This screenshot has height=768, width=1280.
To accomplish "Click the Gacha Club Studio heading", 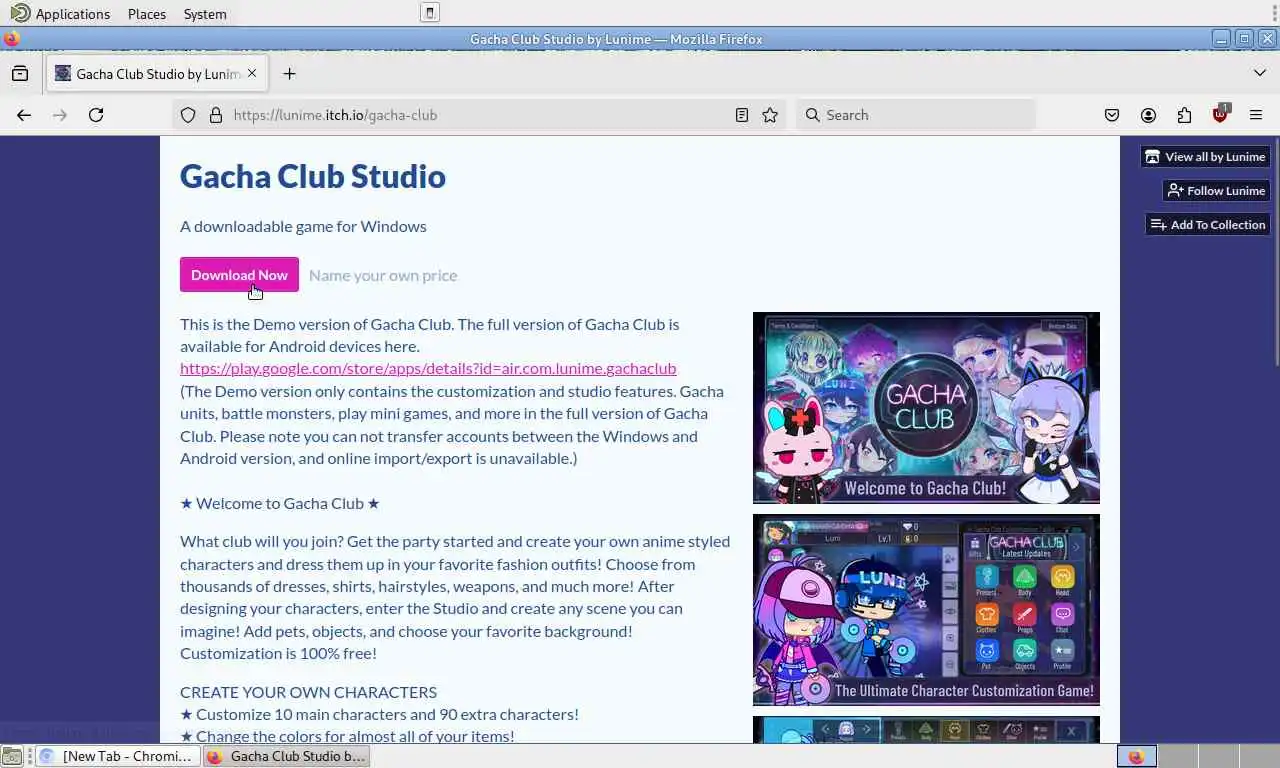I will [313, 176].
